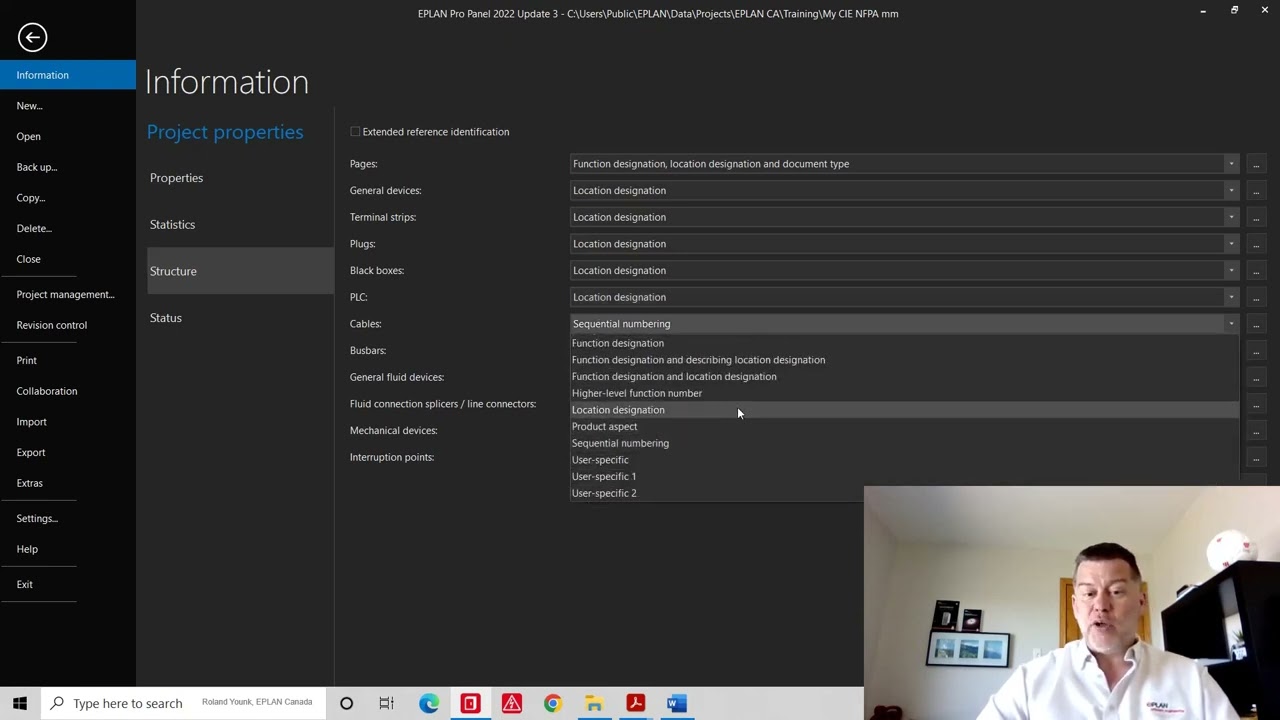
Task: Select Function designation and describing location designation
Action: coord(904,360)
